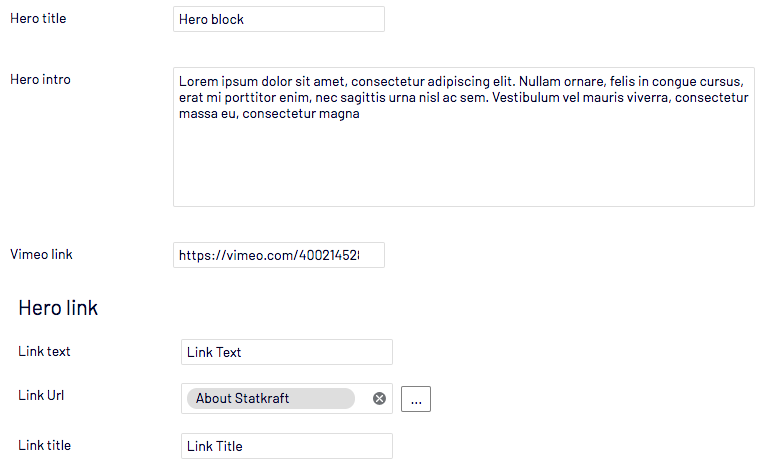Open the Link Url browse dialog
This screenshot has height=467, width=763.
pos(416,399)
